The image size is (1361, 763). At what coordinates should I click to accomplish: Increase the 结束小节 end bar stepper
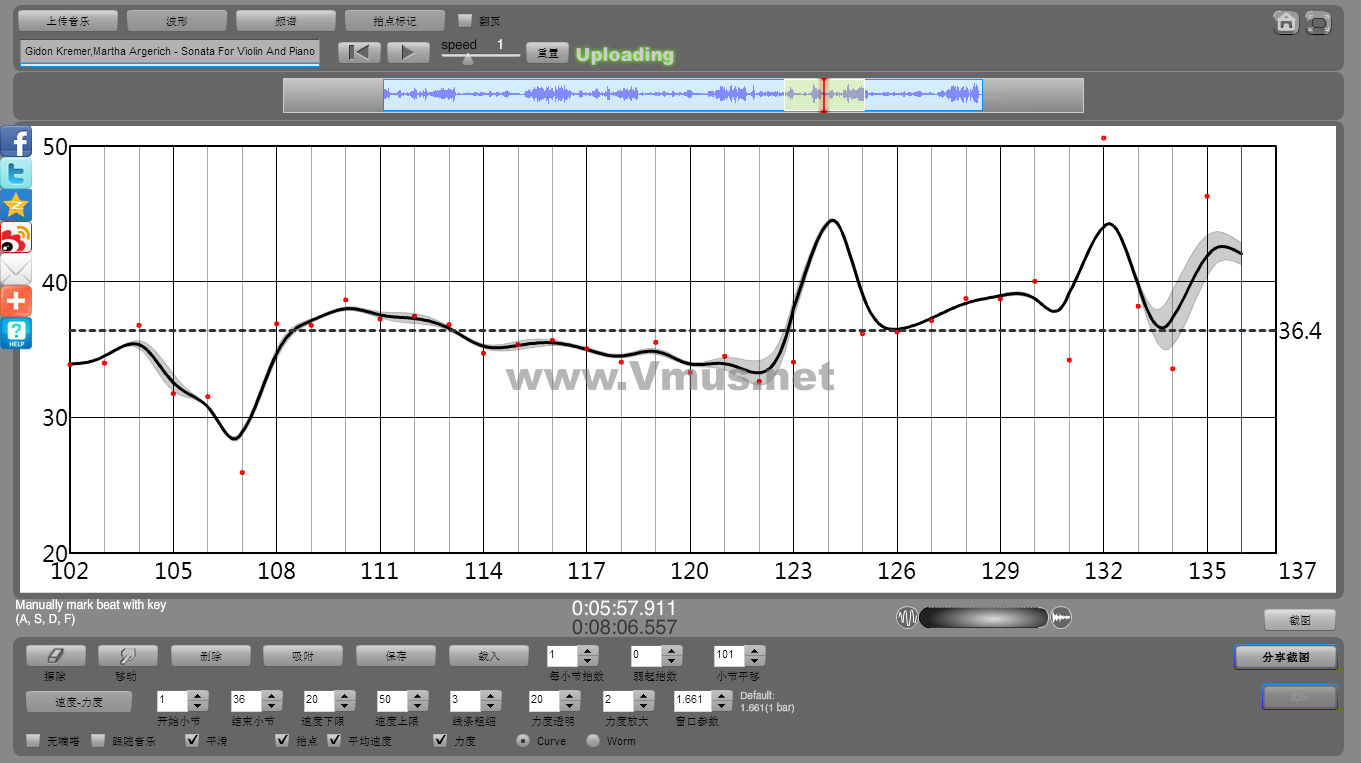270,695
